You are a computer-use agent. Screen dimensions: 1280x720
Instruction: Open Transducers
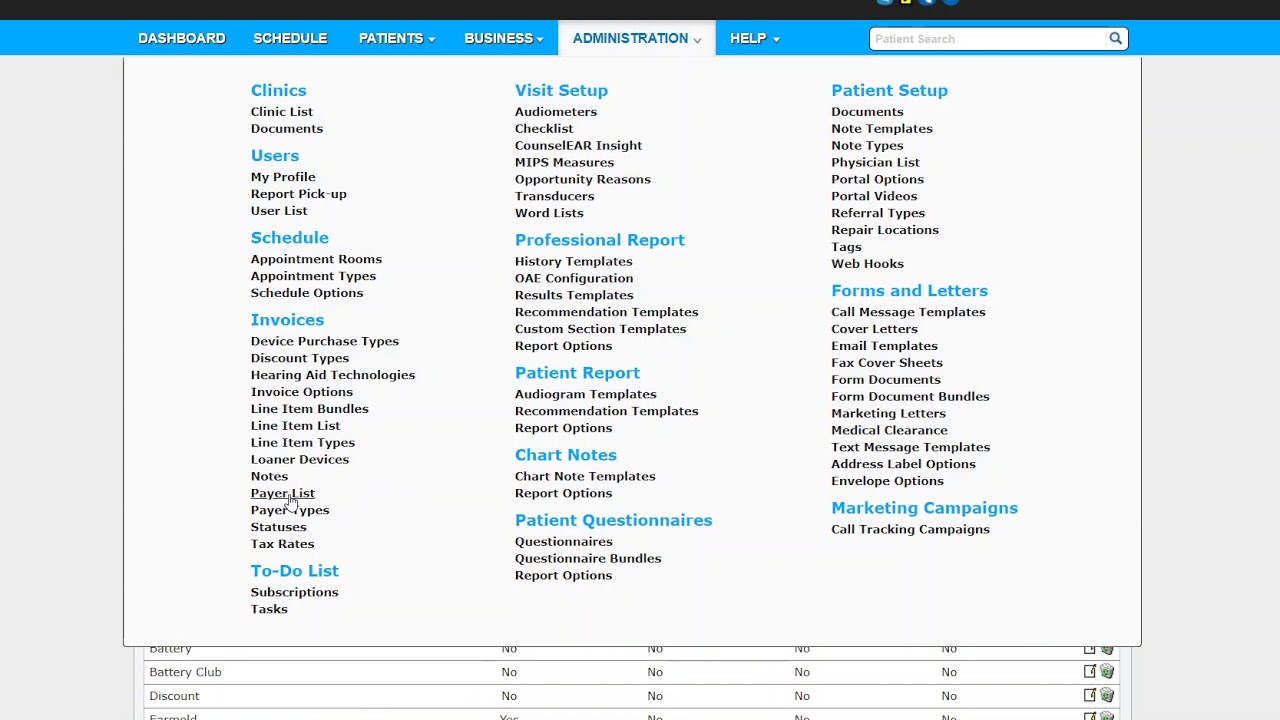pyautogui.click(x=555, y=197)
